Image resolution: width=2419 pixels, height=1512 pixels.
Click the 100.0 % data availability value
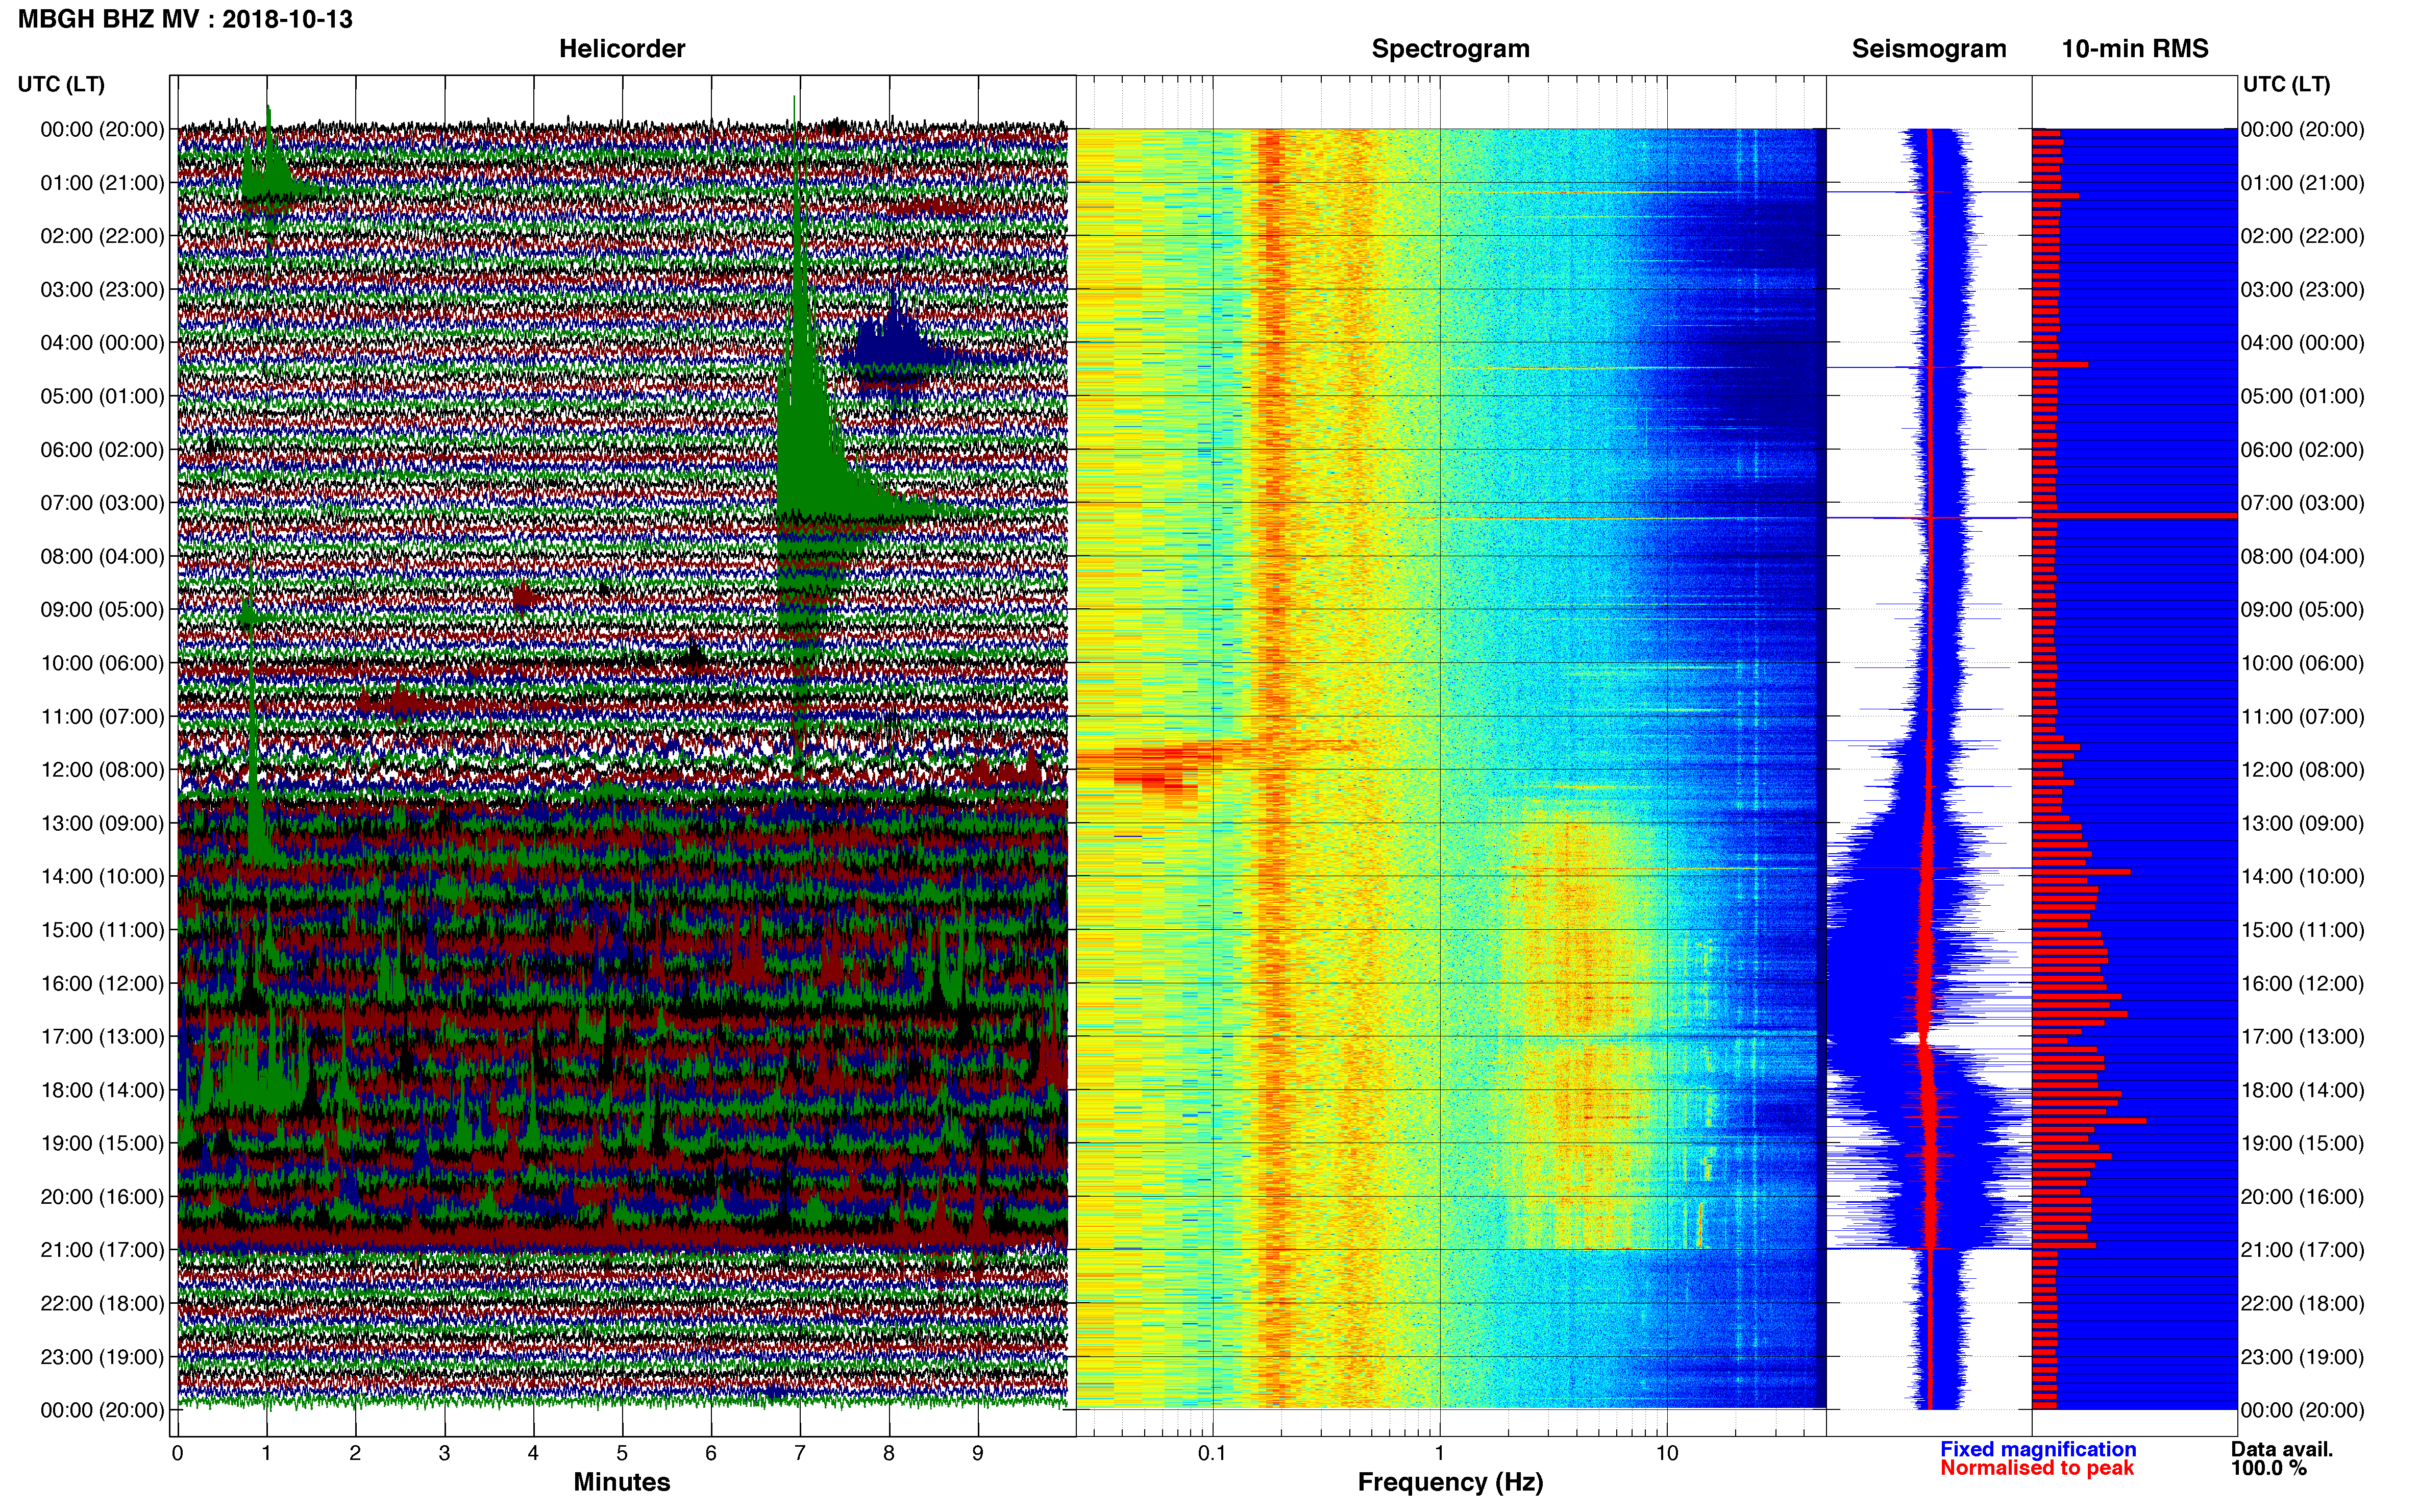click(2269, 1468)
